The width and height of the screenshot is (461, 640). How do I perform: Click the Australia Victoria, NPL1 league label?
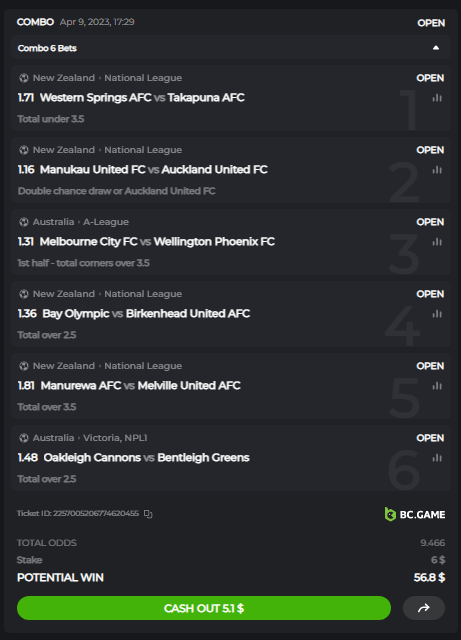tap(90, 438)
